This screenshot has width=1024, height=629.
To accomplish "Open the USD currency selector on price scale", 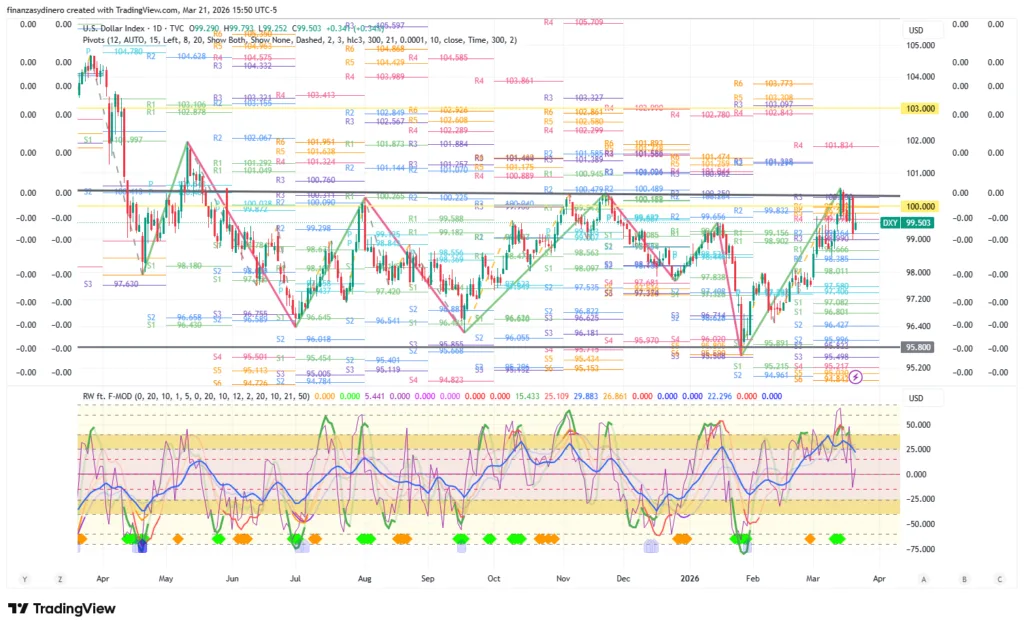I will pos(915,30).
